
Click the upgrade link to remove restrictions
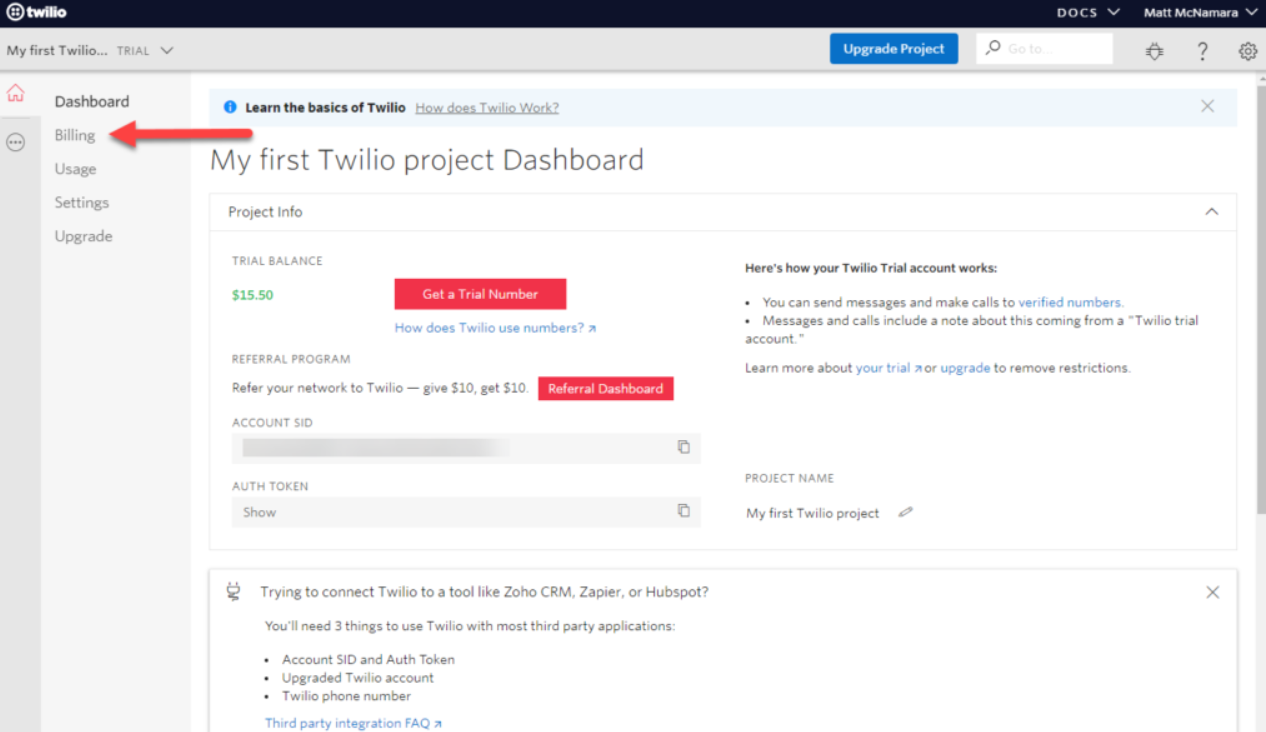point(965,368)
